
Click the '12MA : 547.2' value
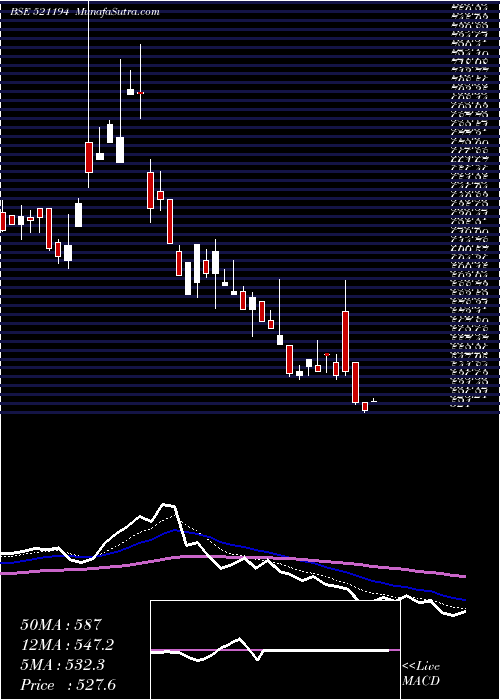coord(67,645)
